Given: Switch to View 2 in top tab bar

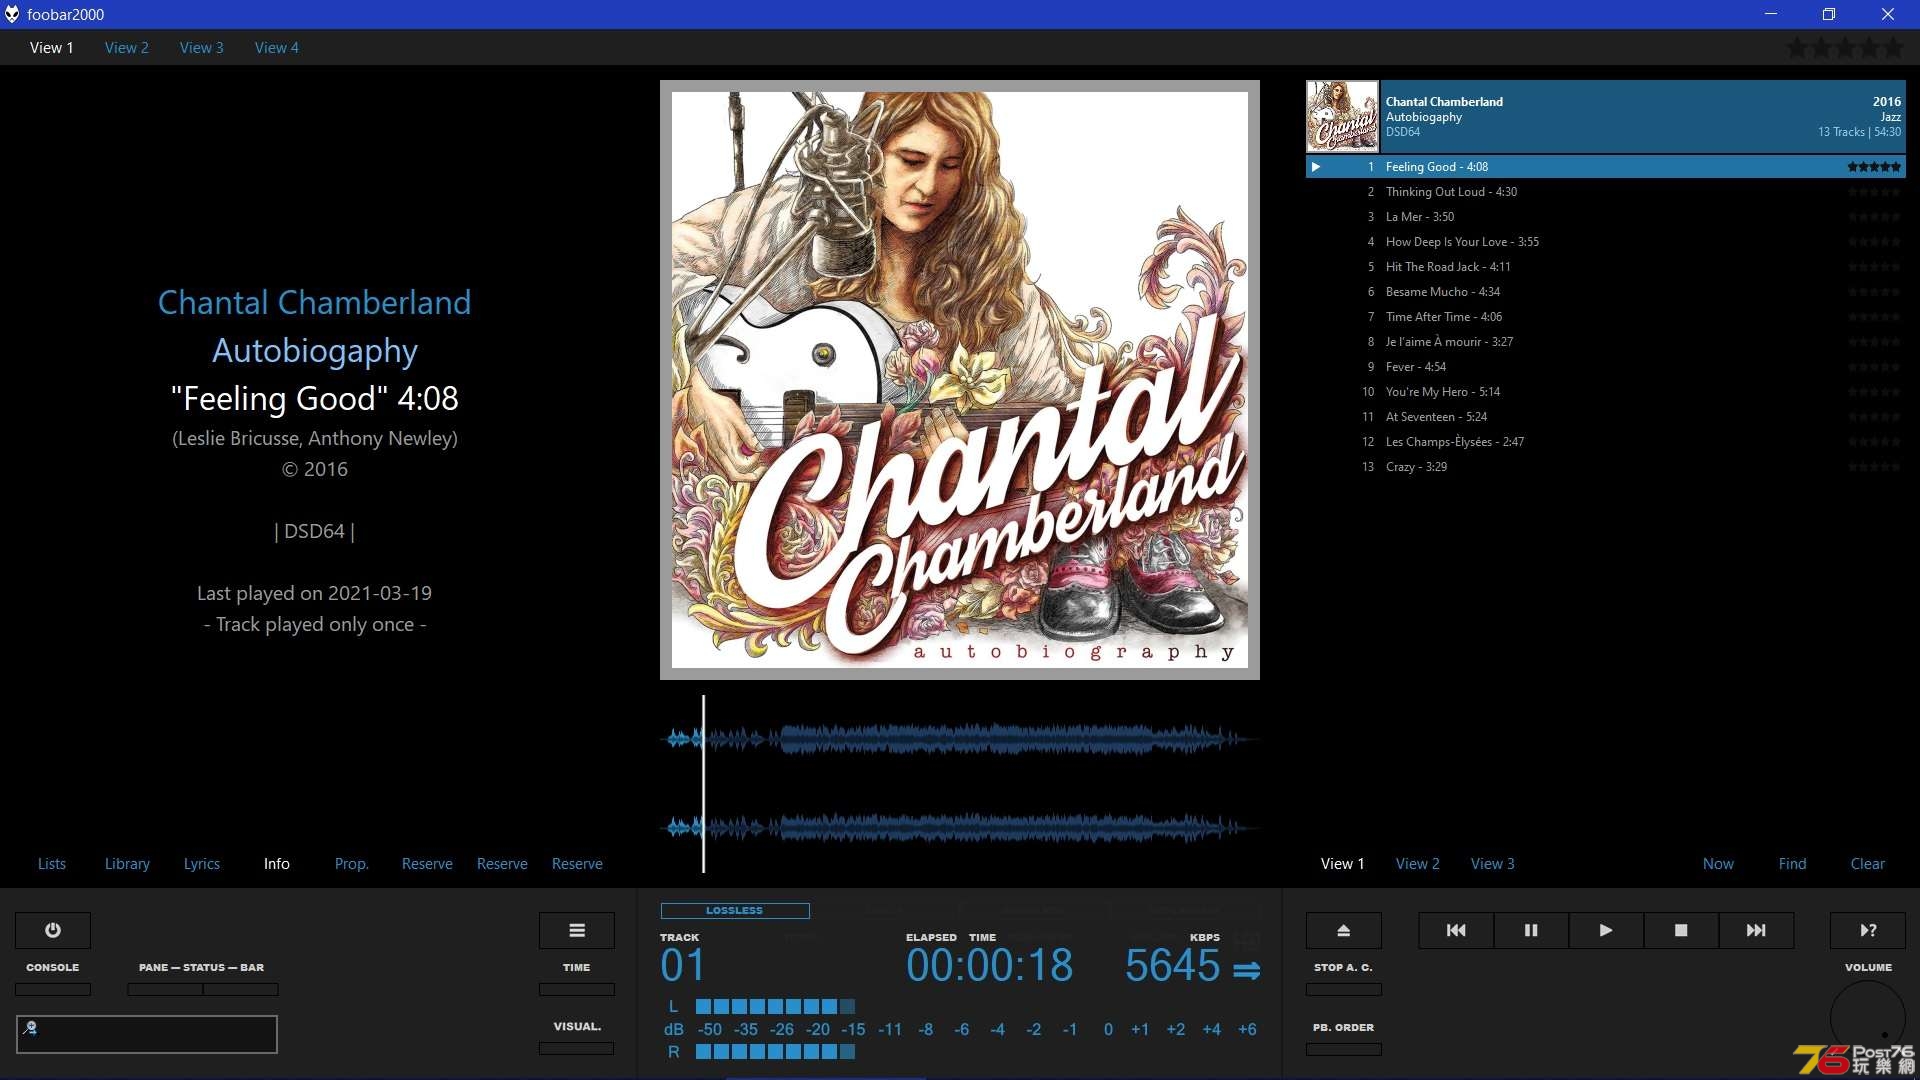Looking at the screenshot, I should pos(127,48).
